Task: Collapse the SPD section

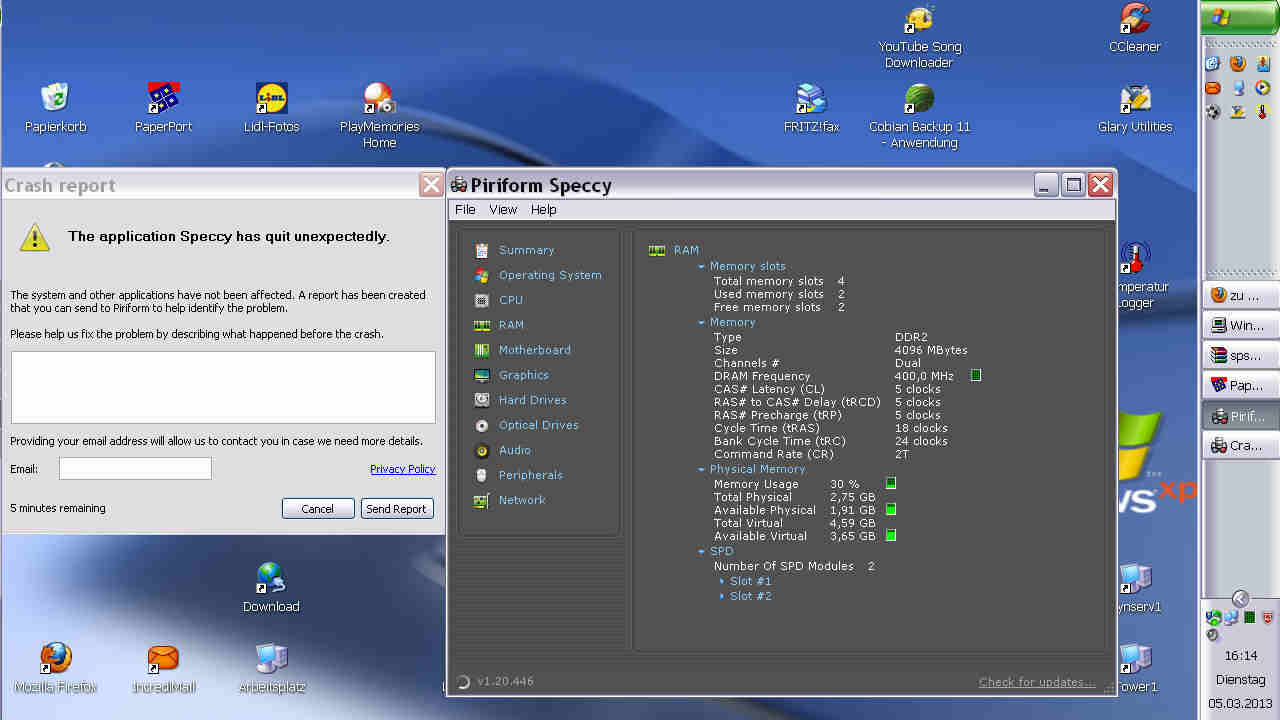Action: point(702,552)
